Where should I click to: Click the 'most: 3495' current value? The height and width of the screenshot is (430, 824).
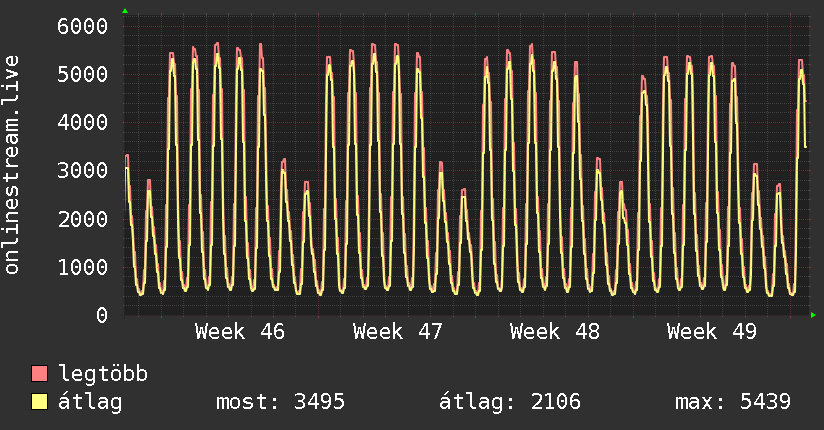point(280,402)
